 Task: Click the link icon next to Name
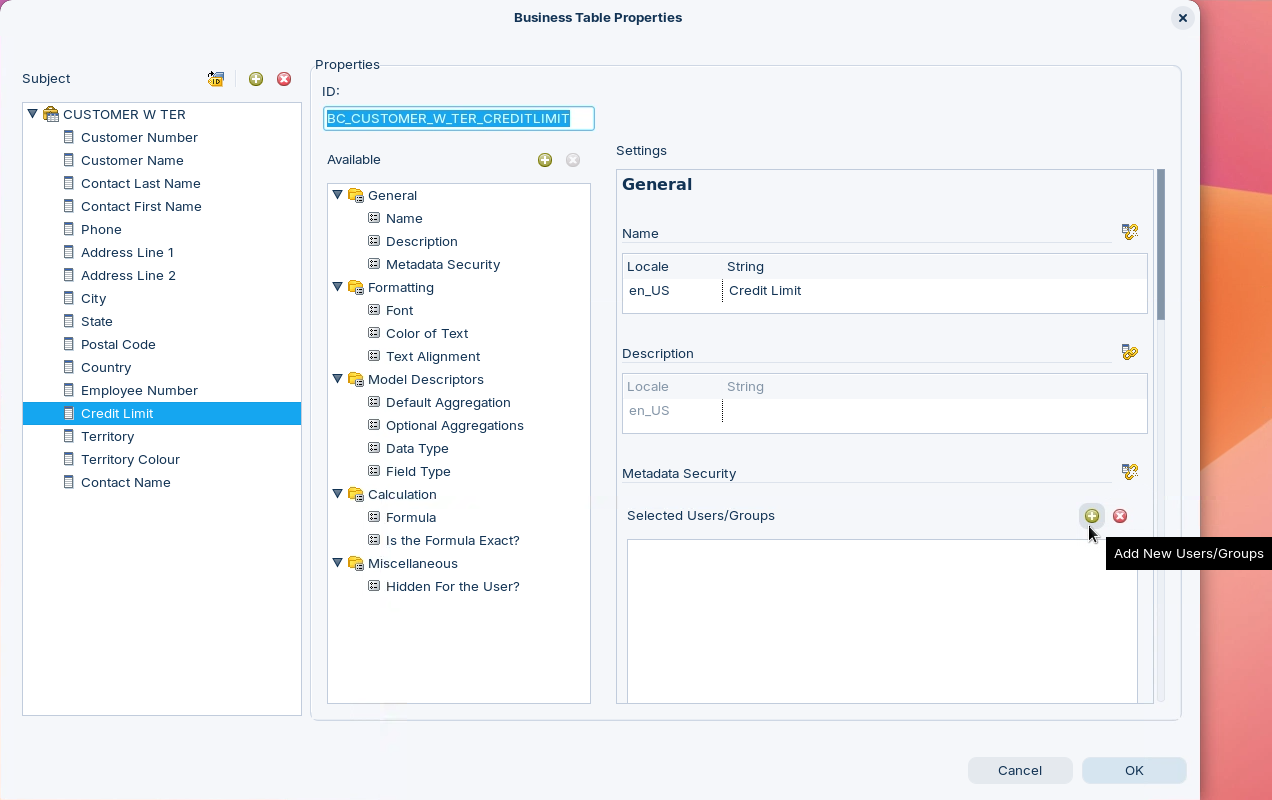[x=1130, y=232]
